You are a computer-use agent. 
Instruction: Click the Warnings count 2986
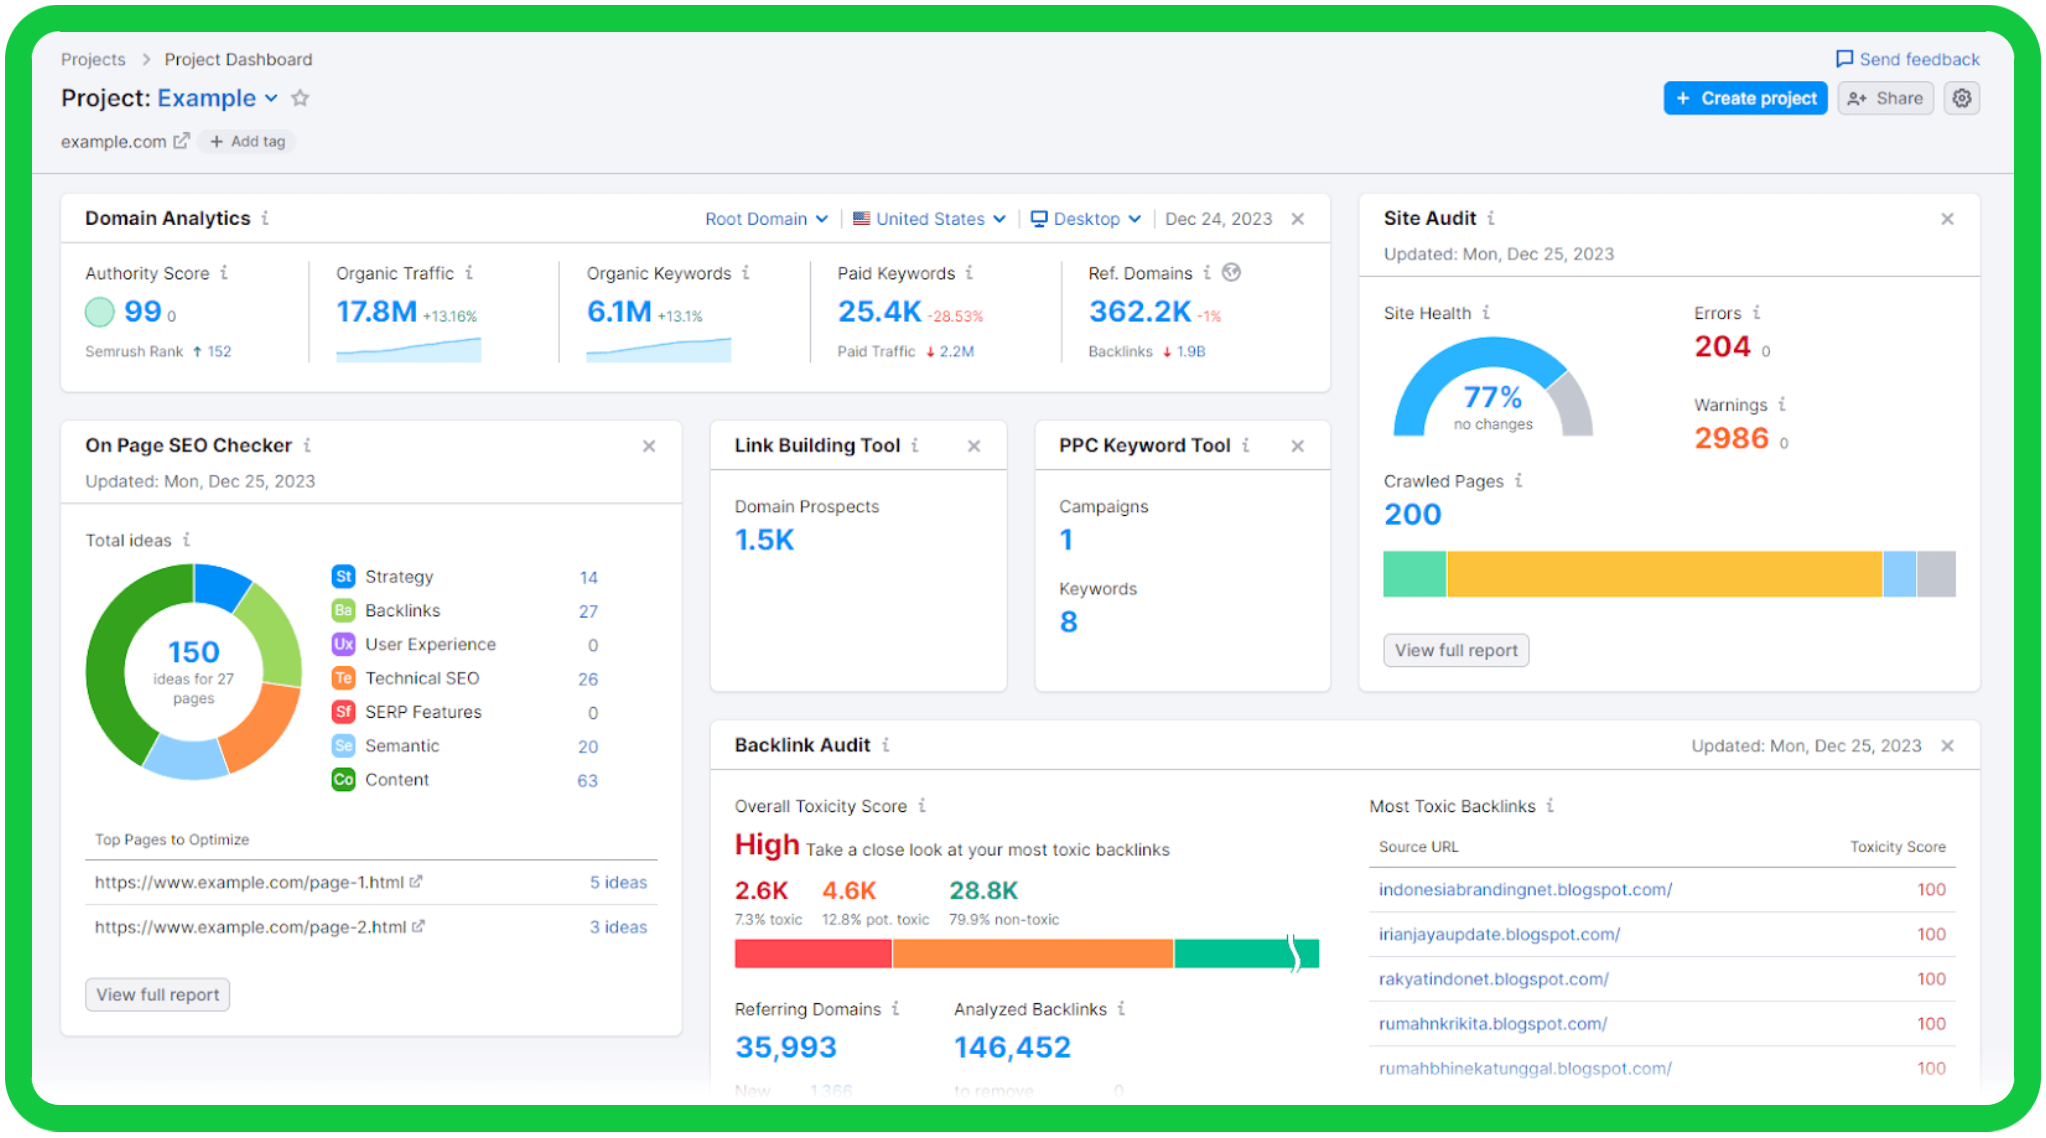click(1731, 438)
